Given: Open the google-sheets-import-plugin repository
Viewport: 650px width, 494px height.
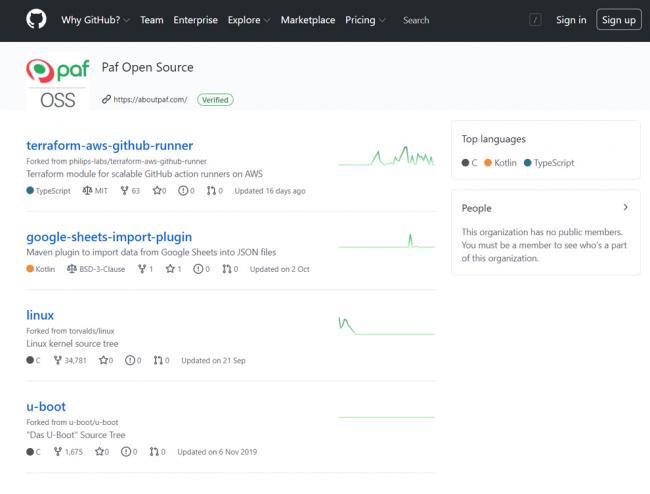Looking at the screenshot, I should tap(109, 237).
